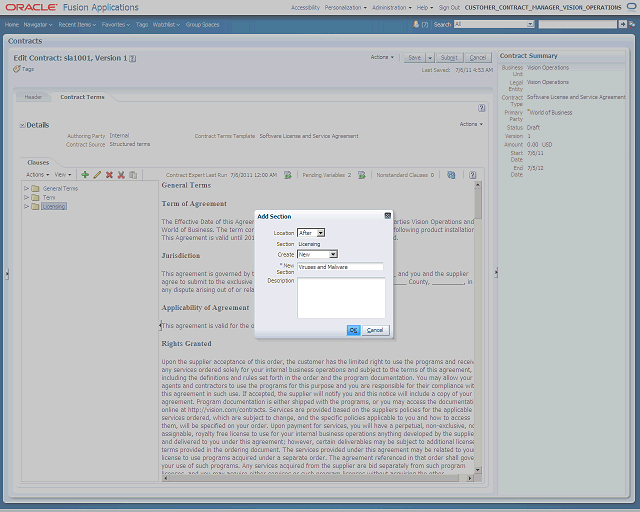Go to Home link
640x512 pixels.
(12, 24)
